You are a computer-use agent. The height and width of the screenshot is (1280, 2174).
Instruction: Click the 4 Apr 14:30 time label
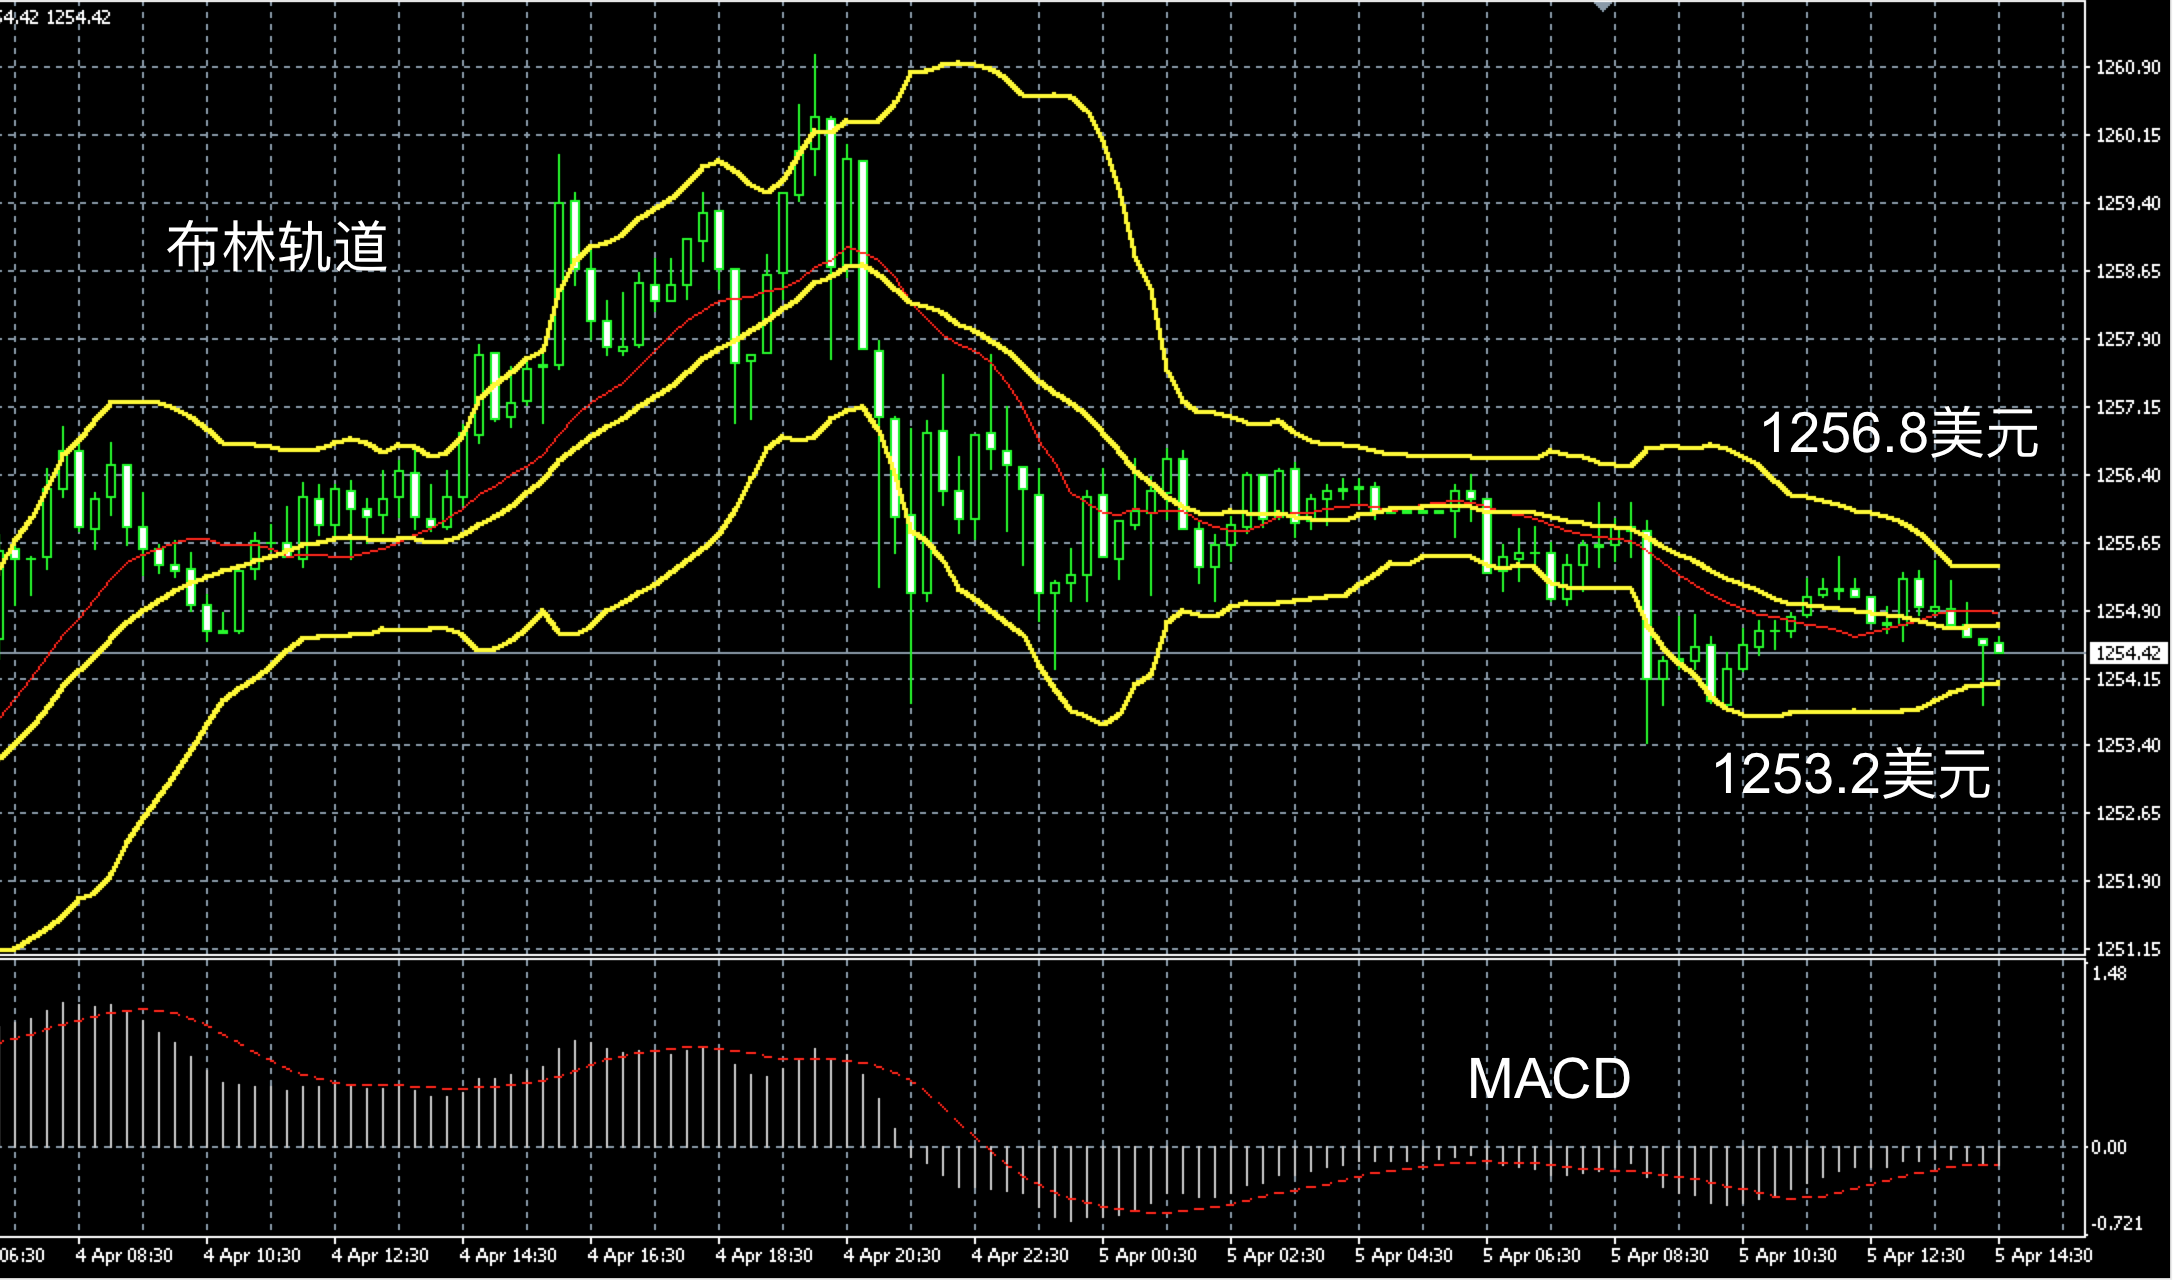point(508,1255)
